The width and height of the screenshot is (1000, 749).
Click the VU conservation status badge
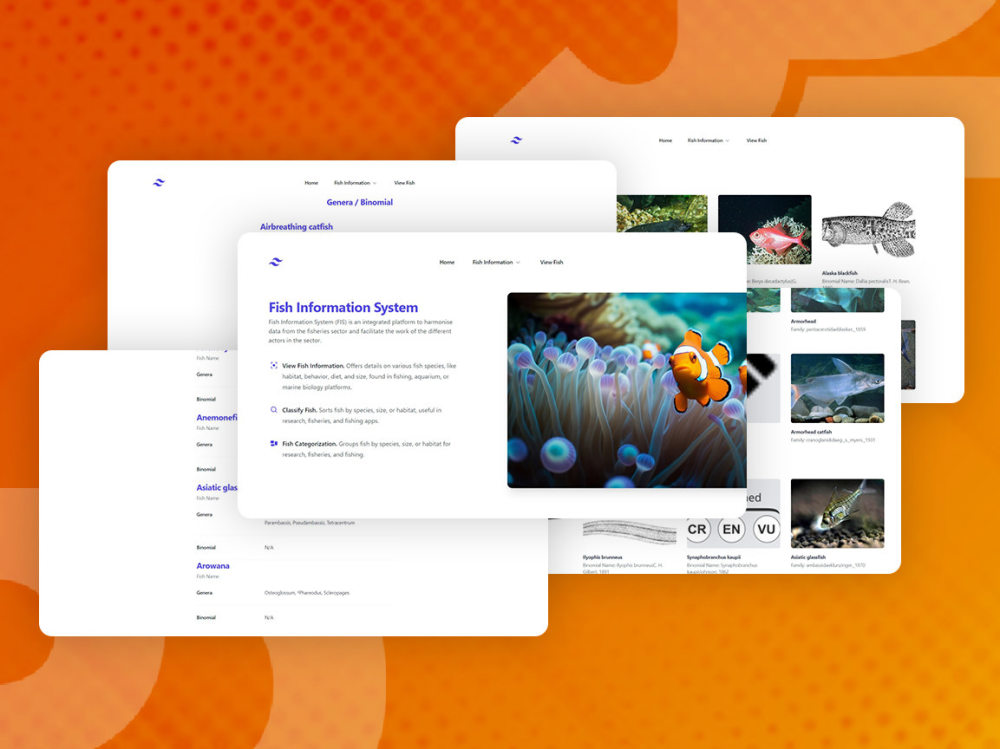[x=766, y=529]
